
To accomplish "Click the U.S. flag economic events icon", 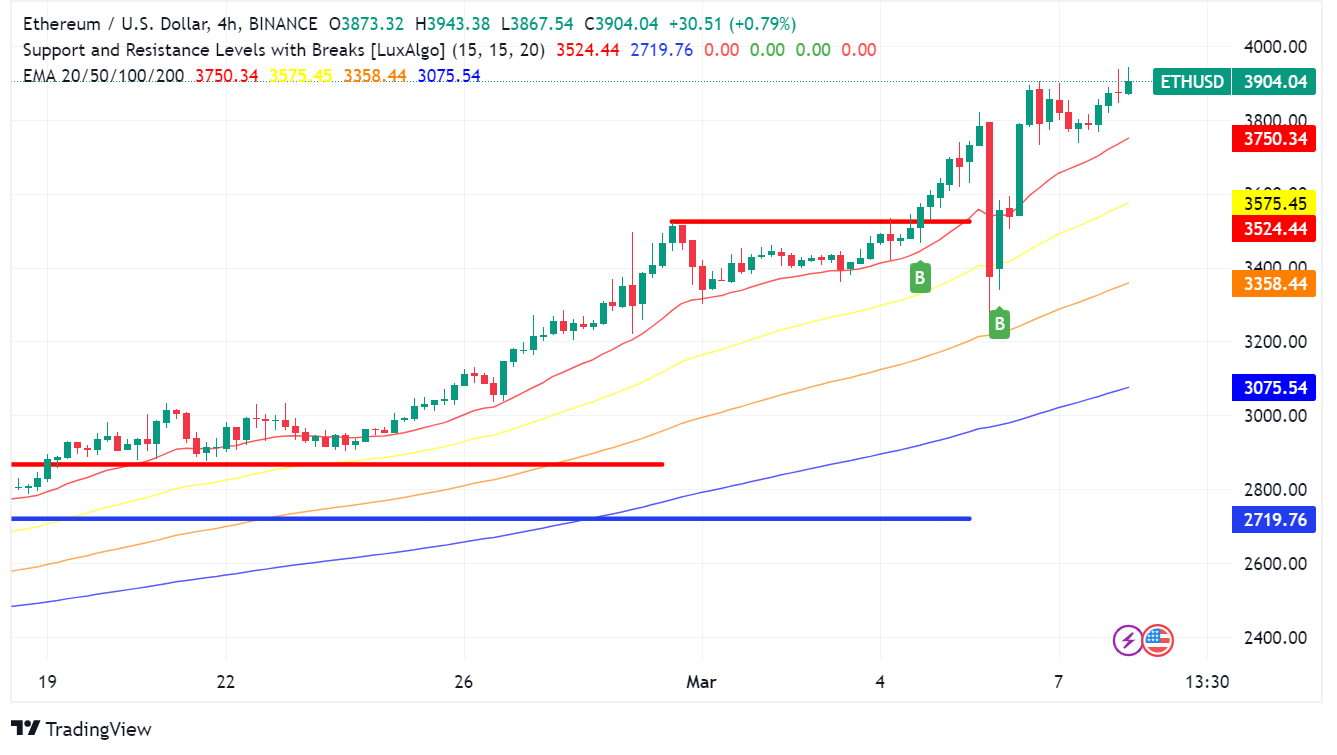I will [1159, 640].
